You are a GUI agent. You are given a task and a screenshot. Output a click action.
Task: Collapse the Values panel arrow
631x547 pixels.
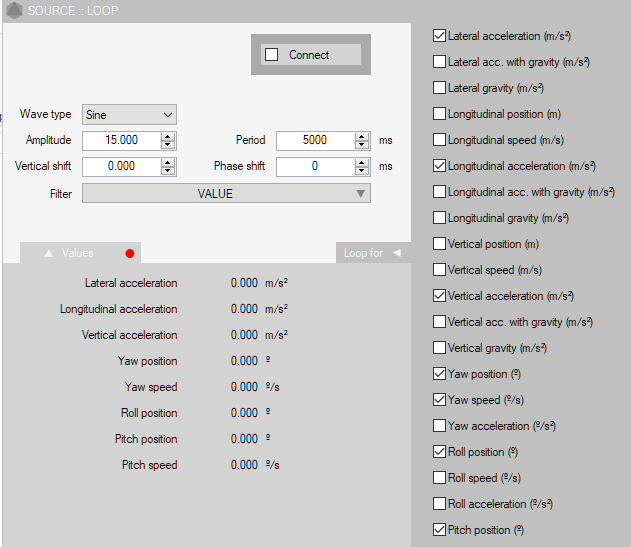(48, 254)
